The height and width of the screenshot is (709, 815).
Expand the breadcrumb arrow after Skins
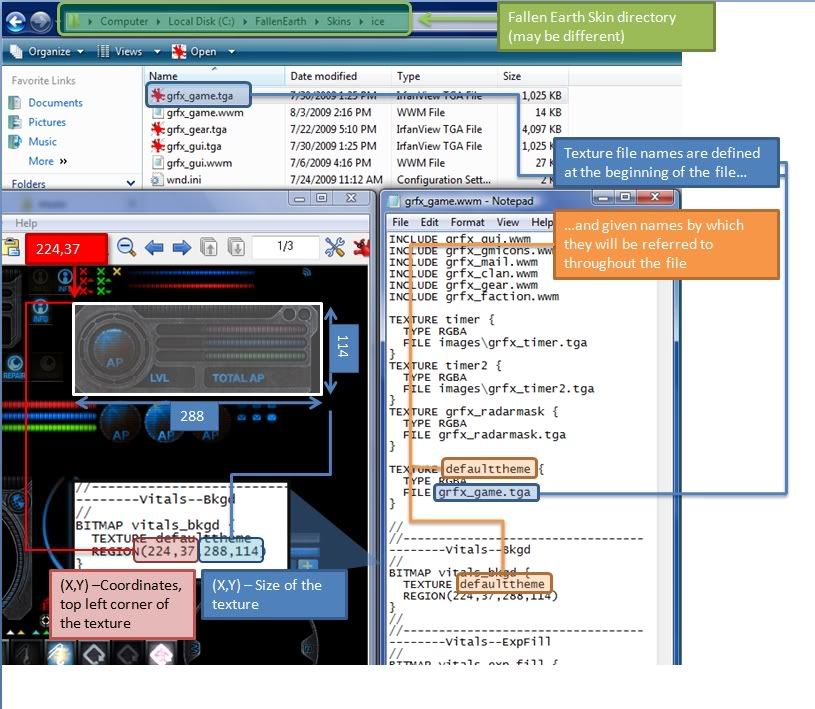[361, 21]
